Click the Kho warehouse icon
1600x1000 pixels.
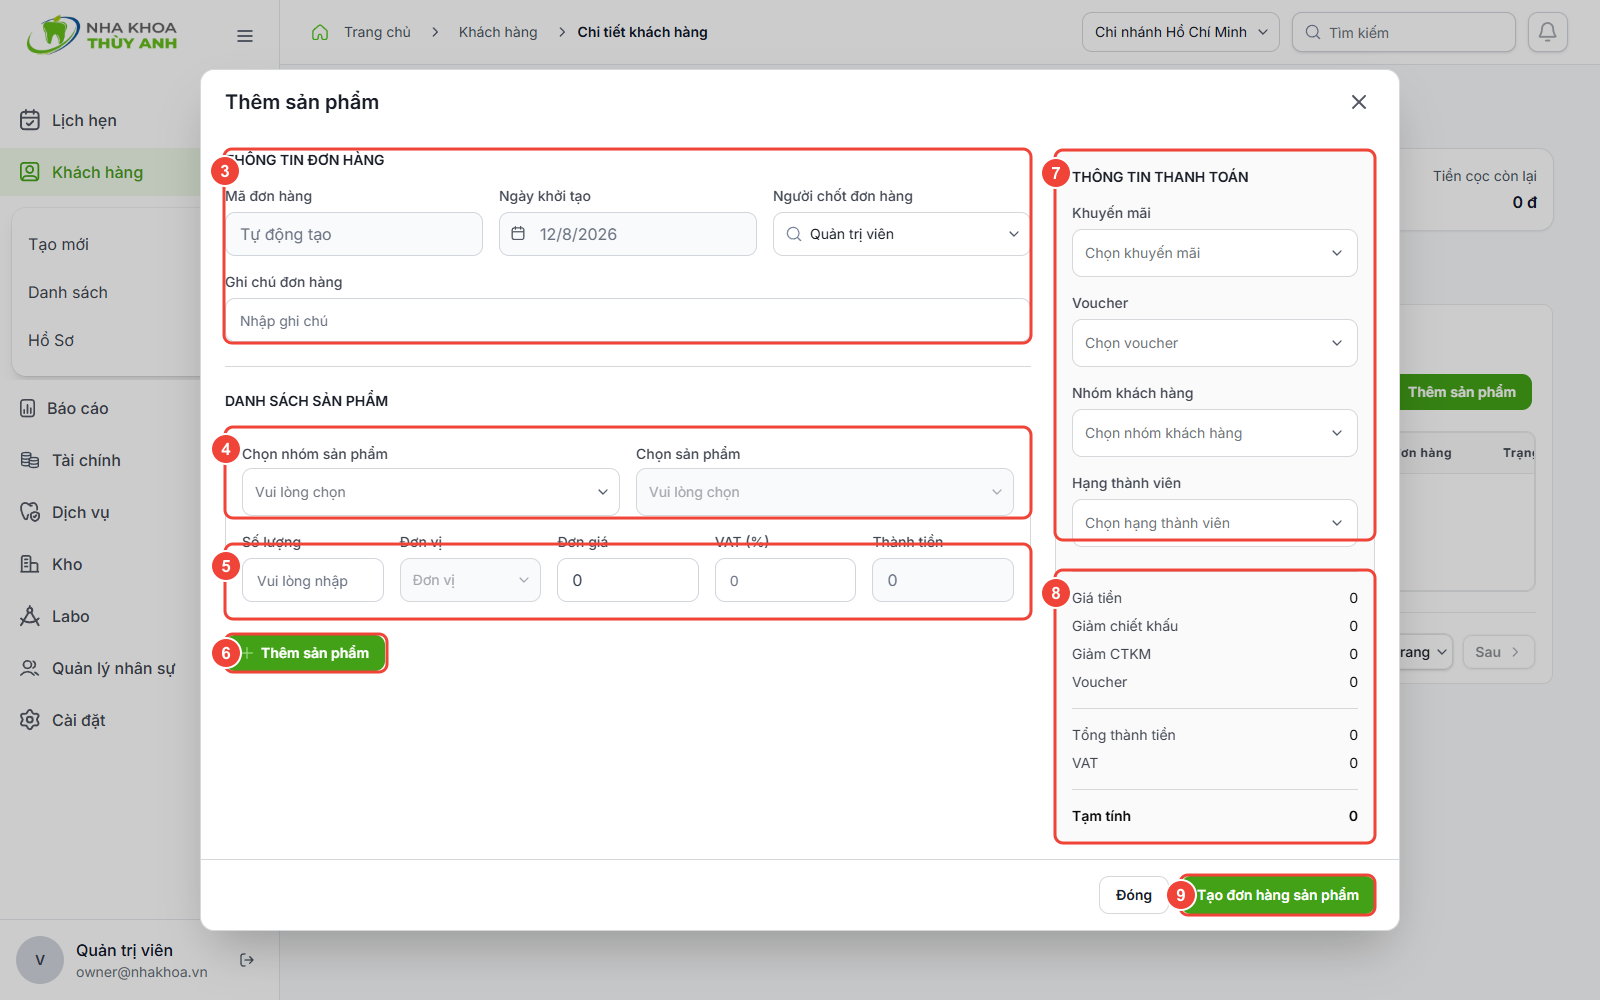pos(30,564)
